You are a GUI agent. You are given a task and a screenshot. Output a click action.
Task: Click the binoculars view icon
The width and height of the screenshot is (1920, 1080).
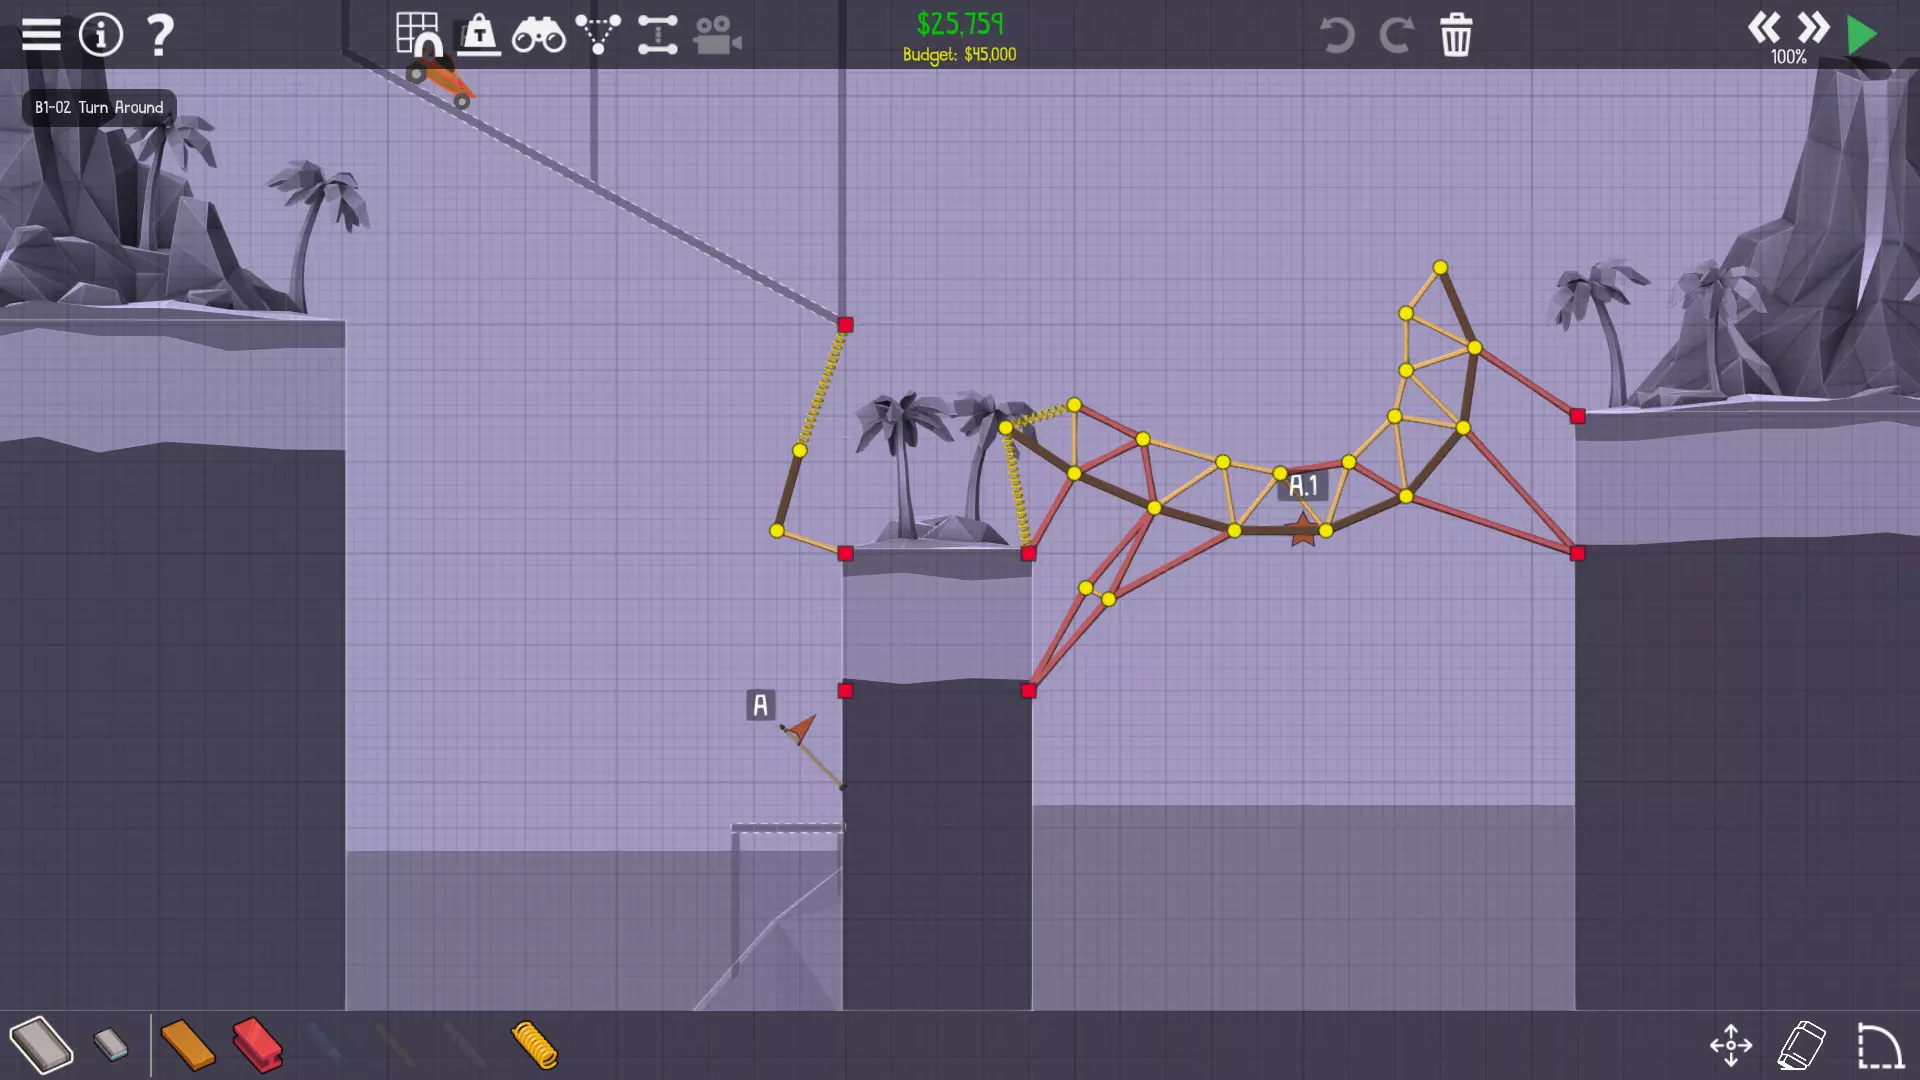click(x=538, y=37)
